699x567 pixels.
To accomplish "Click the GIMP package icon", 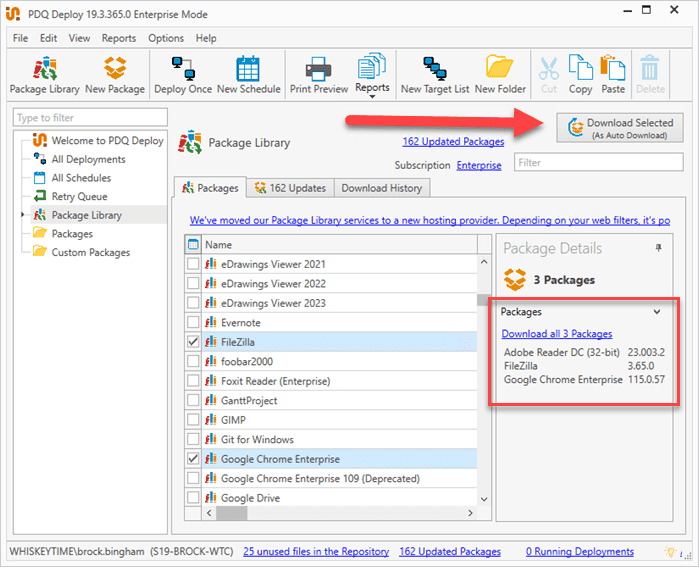I will (x=211, y=420).
